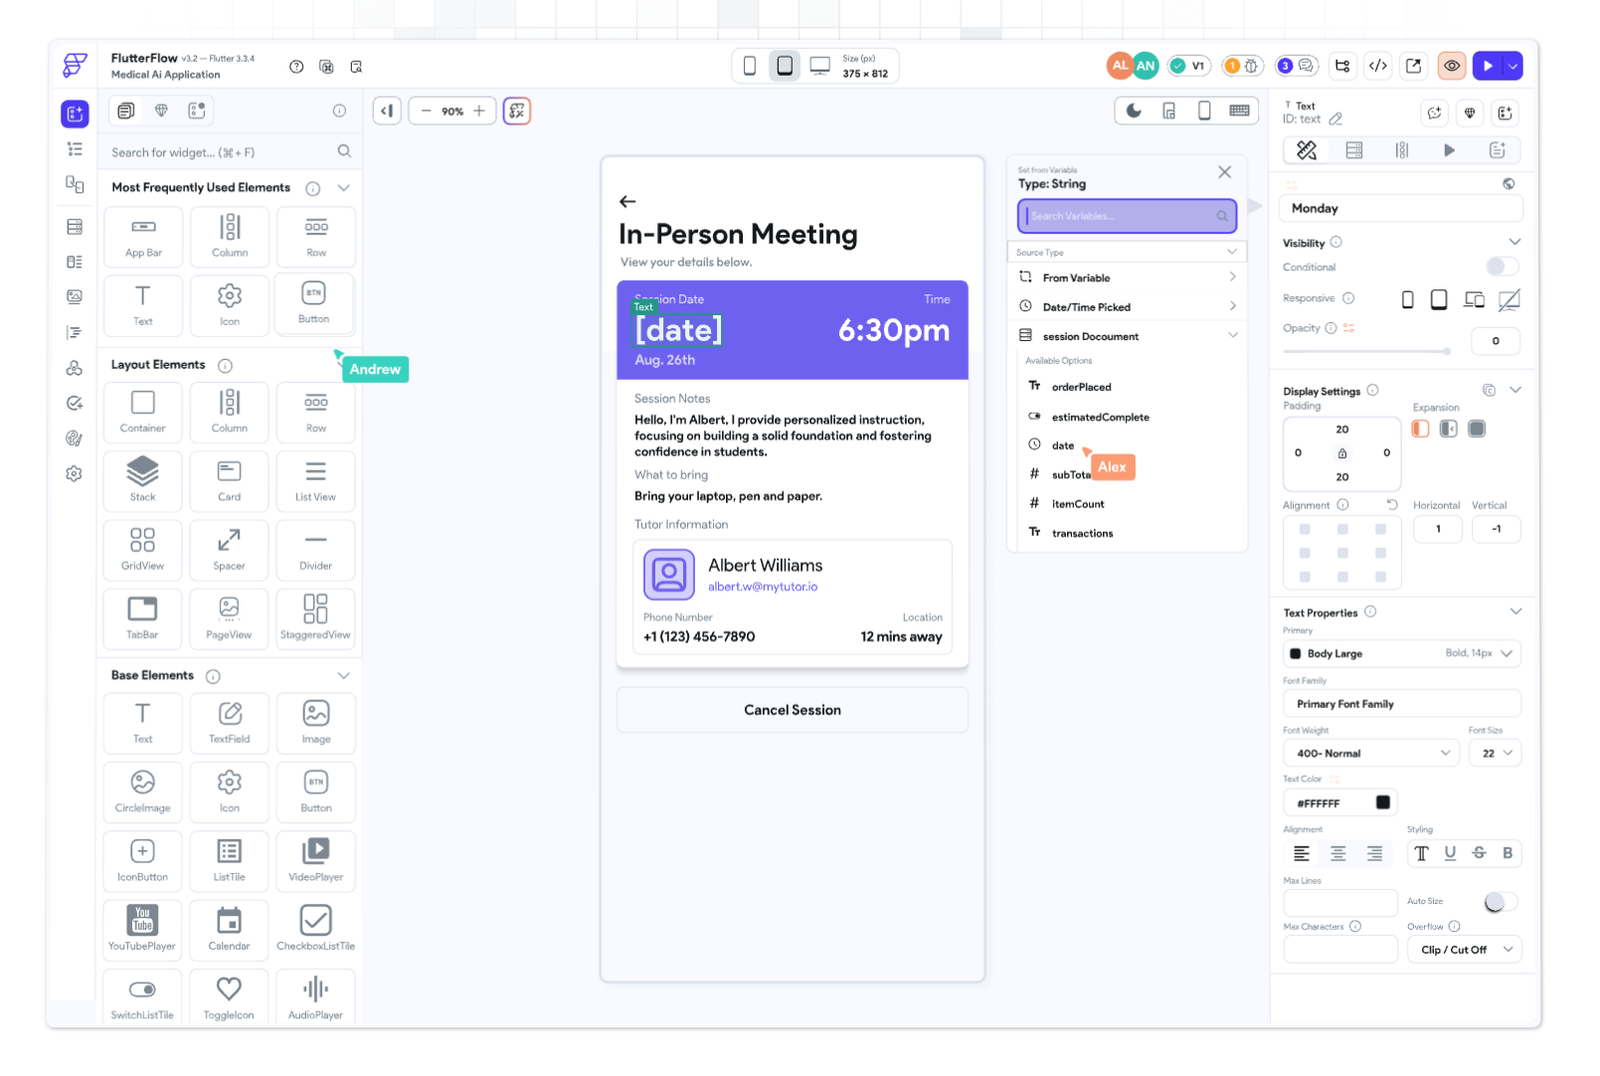
Task: Click the debug panel bug icon
Action: pyautogui.click(x=1248, y=65)
